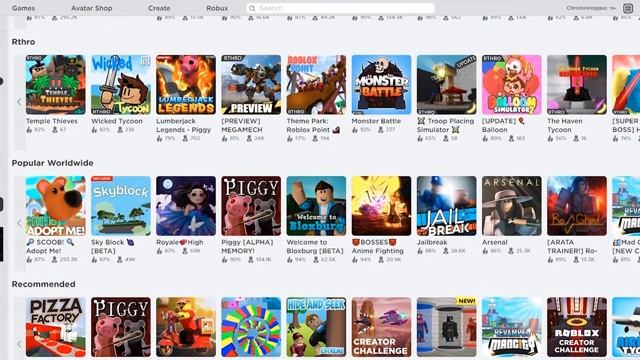Click the SCOOB! Adopt Me! title
640x360 pixels.
[x=51, y=247]
